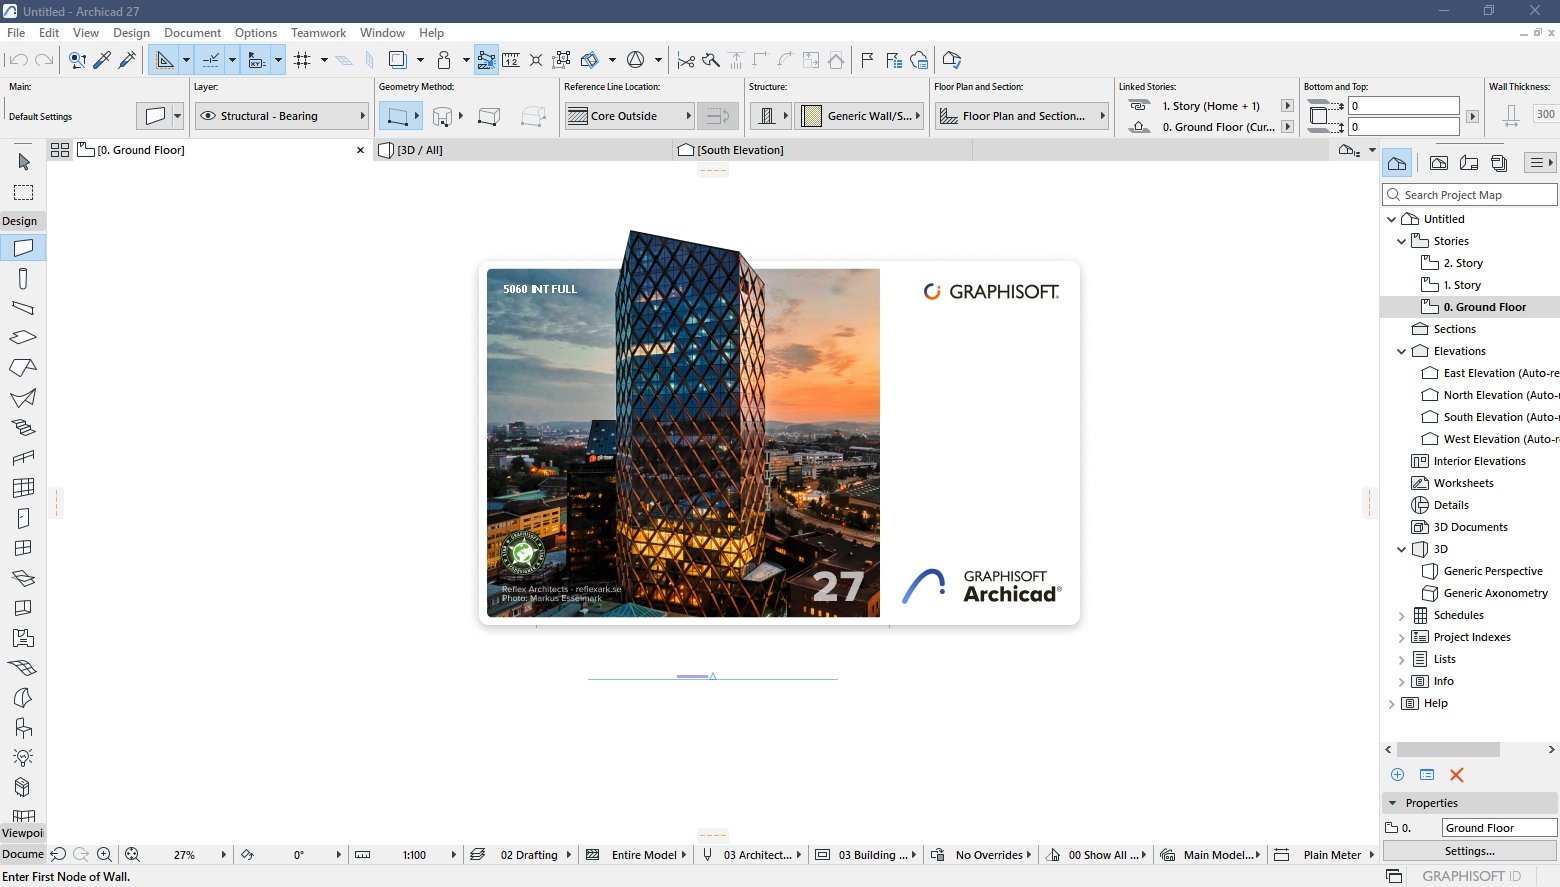Viewport: 1560px width, 887px height.
Task: Open the View Map in the Navigator
Action: (x=1439, y=162)
